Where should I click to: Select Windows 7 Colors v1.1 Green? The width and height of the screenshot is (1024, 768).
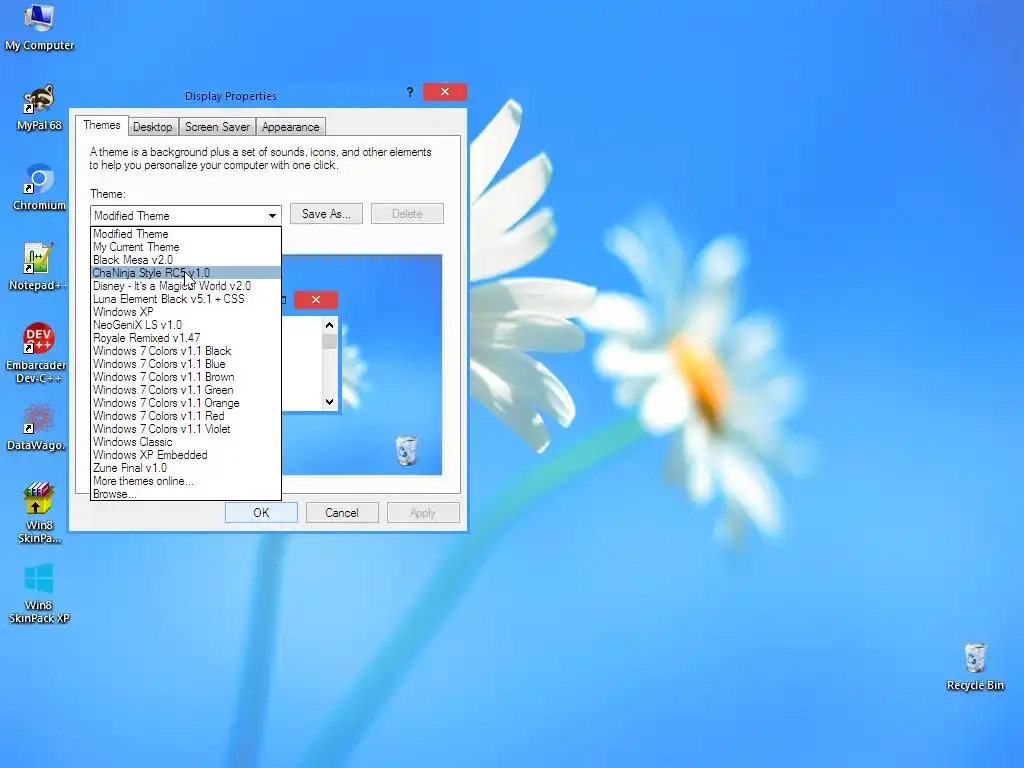[x=186, y=391]
